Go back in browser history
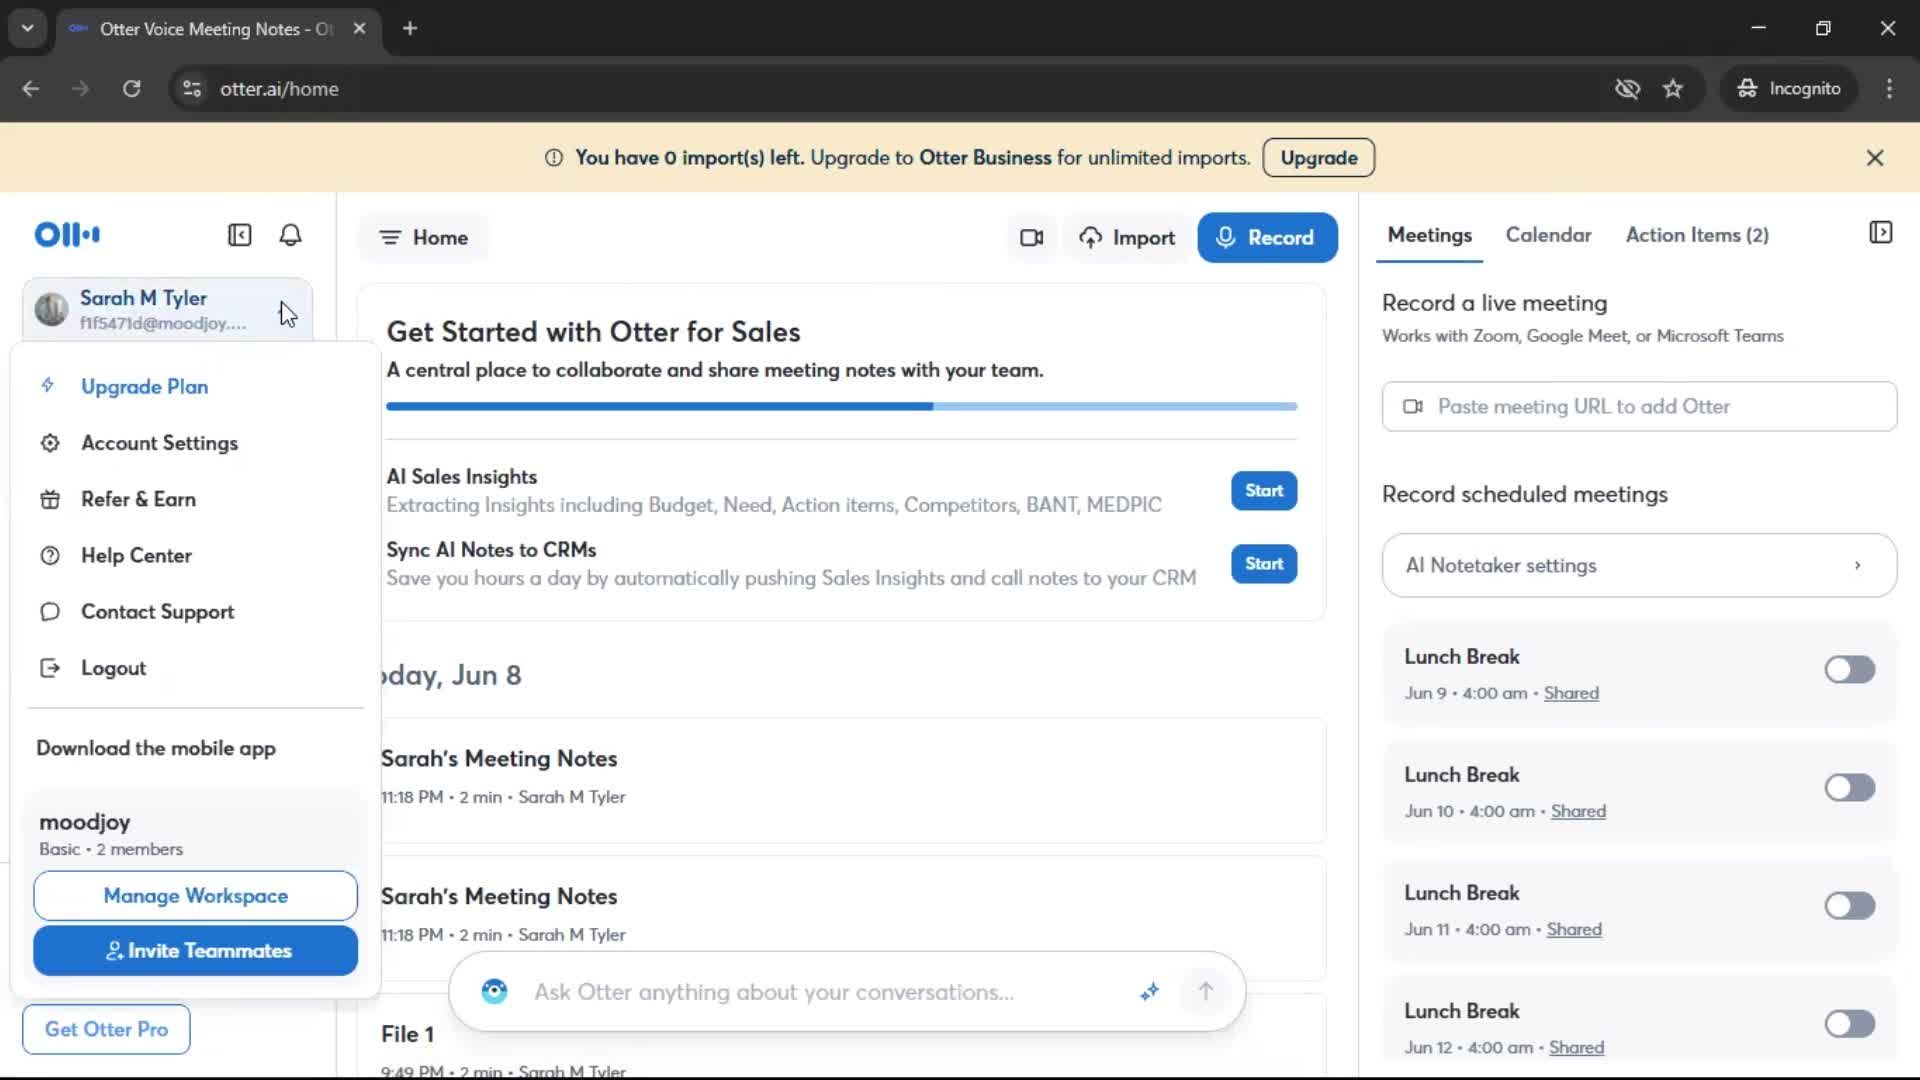Screen dimensions: 1920x1080 31,89
